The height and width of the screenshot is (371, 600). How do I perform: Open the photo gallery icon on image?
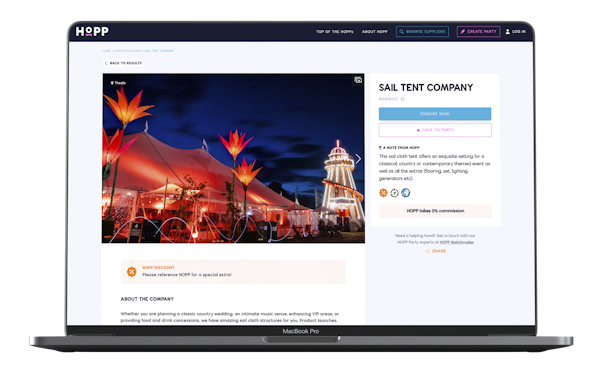coord(358,80)
